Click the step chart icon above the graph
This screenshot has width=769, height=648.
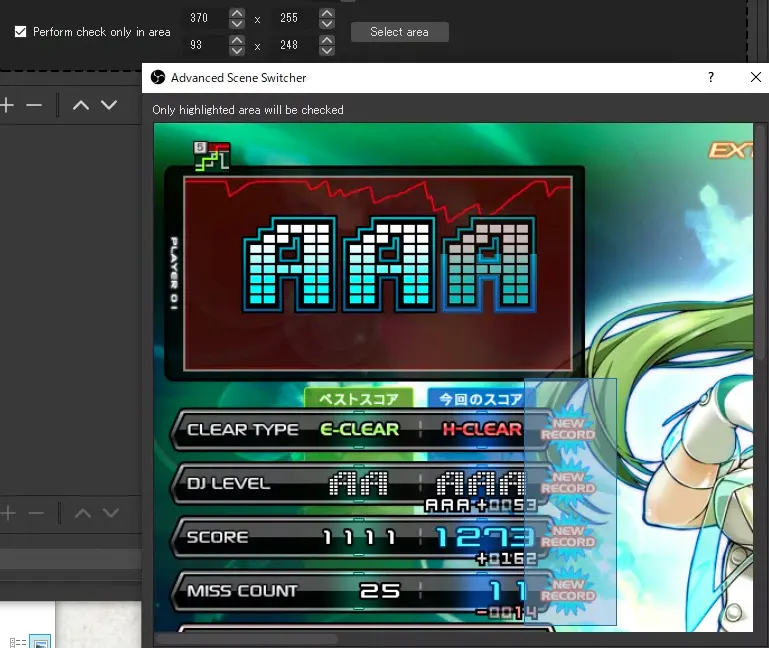[x=211, y=156]
